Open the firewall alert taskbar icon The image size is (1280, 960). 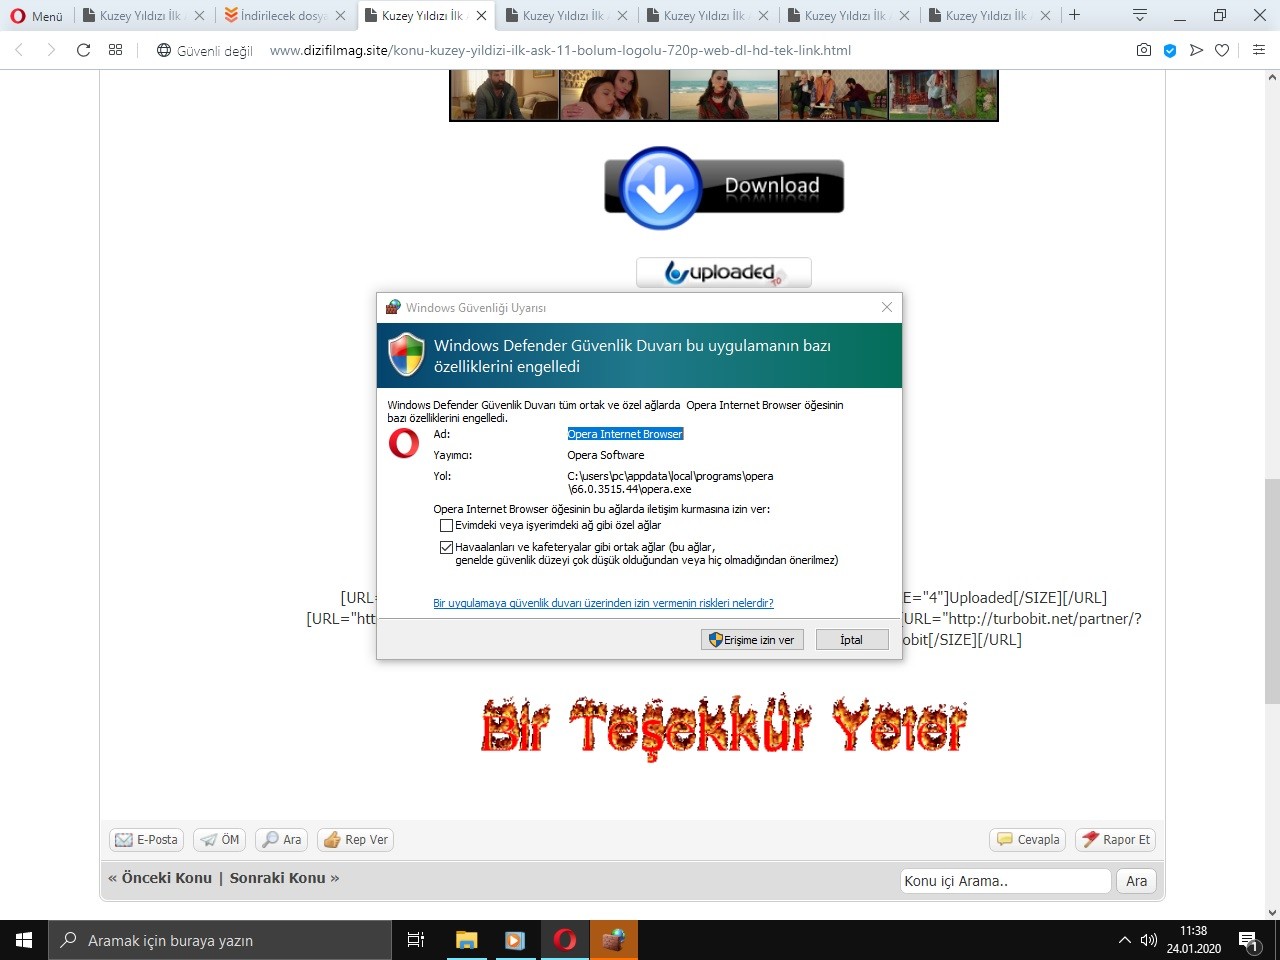[x=614, y=940]
